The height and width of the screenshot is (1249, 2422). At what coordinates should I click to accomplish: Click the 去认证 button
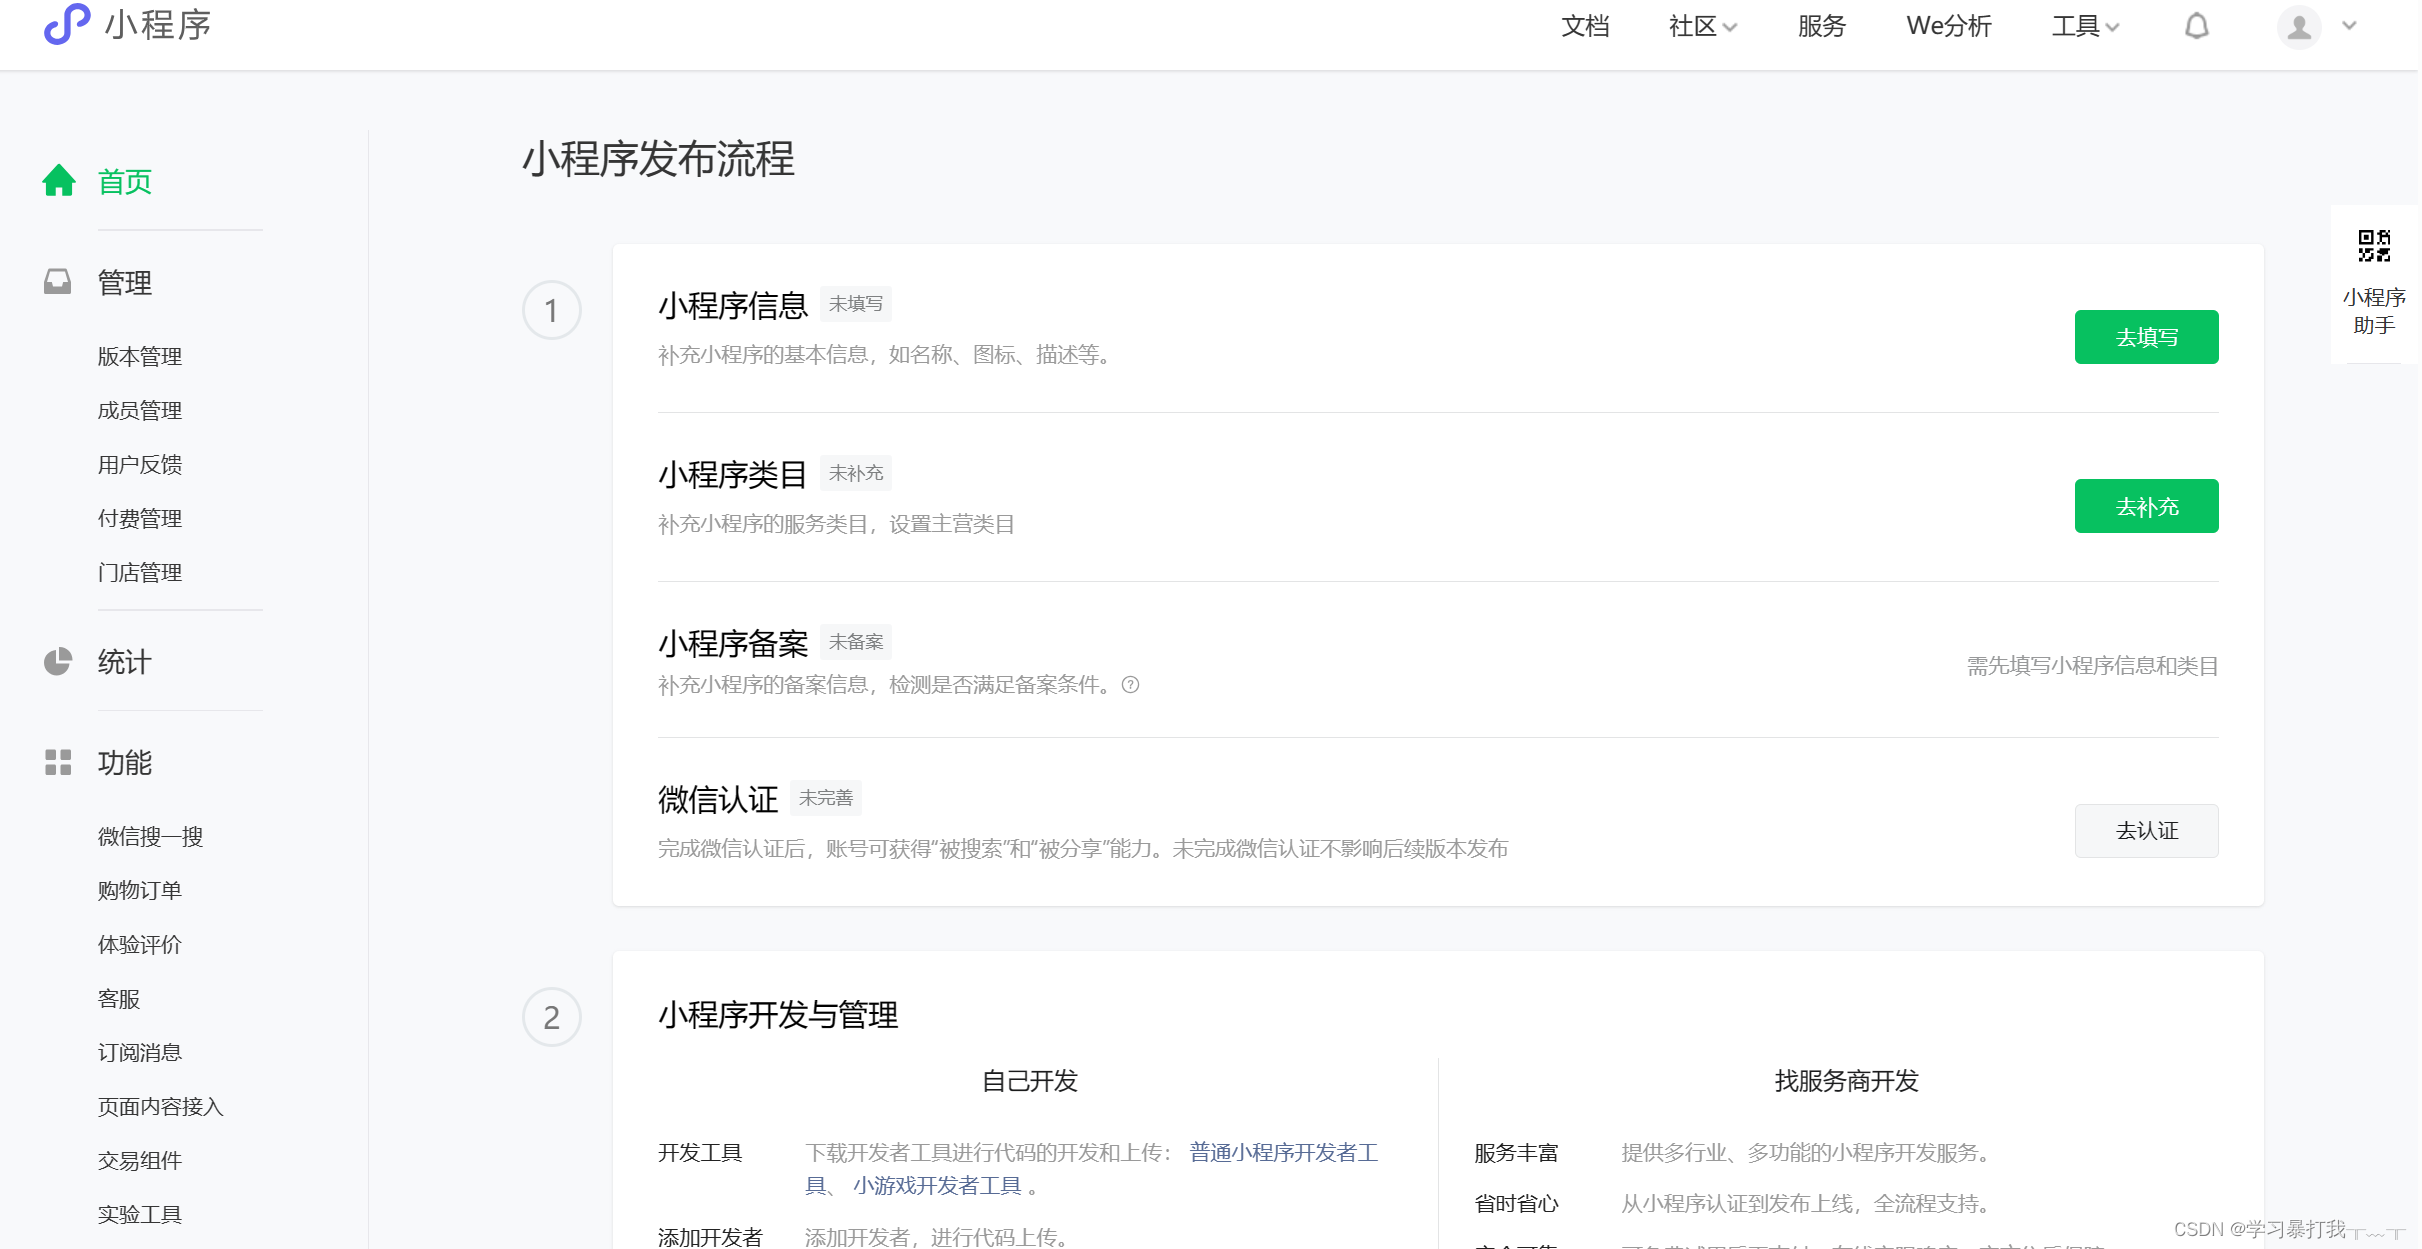[2146, 831]
